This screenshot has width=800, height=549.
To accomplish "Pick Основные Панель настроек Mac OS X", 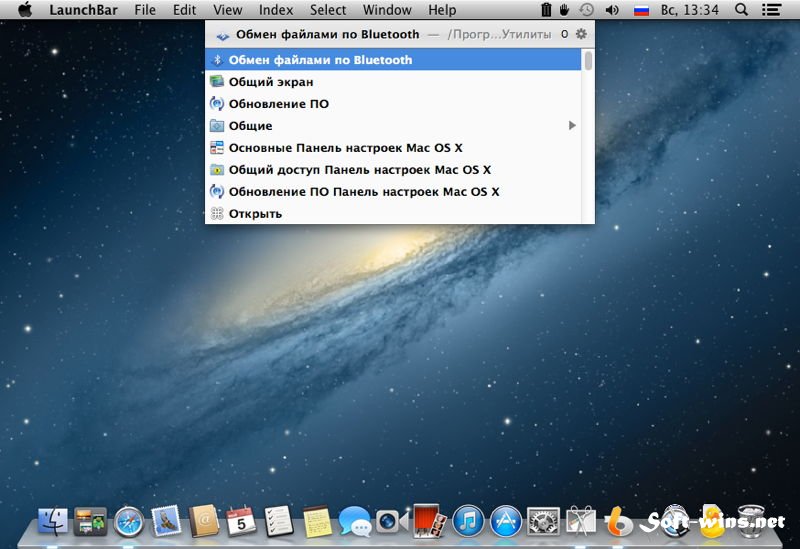I will pyautogui.click(x=393, y=147).
